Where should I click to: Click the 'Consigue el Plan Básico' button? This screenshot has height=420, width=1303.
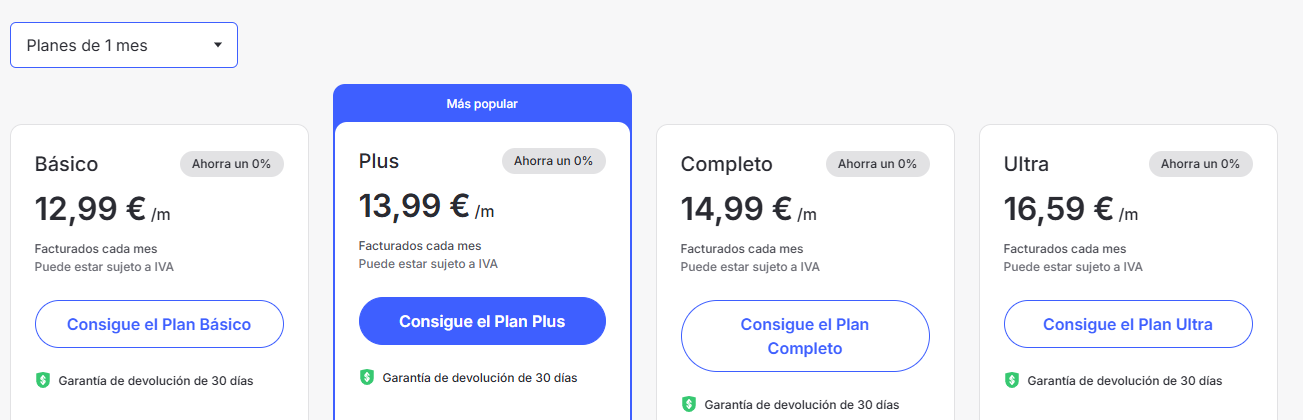point(159,324)
